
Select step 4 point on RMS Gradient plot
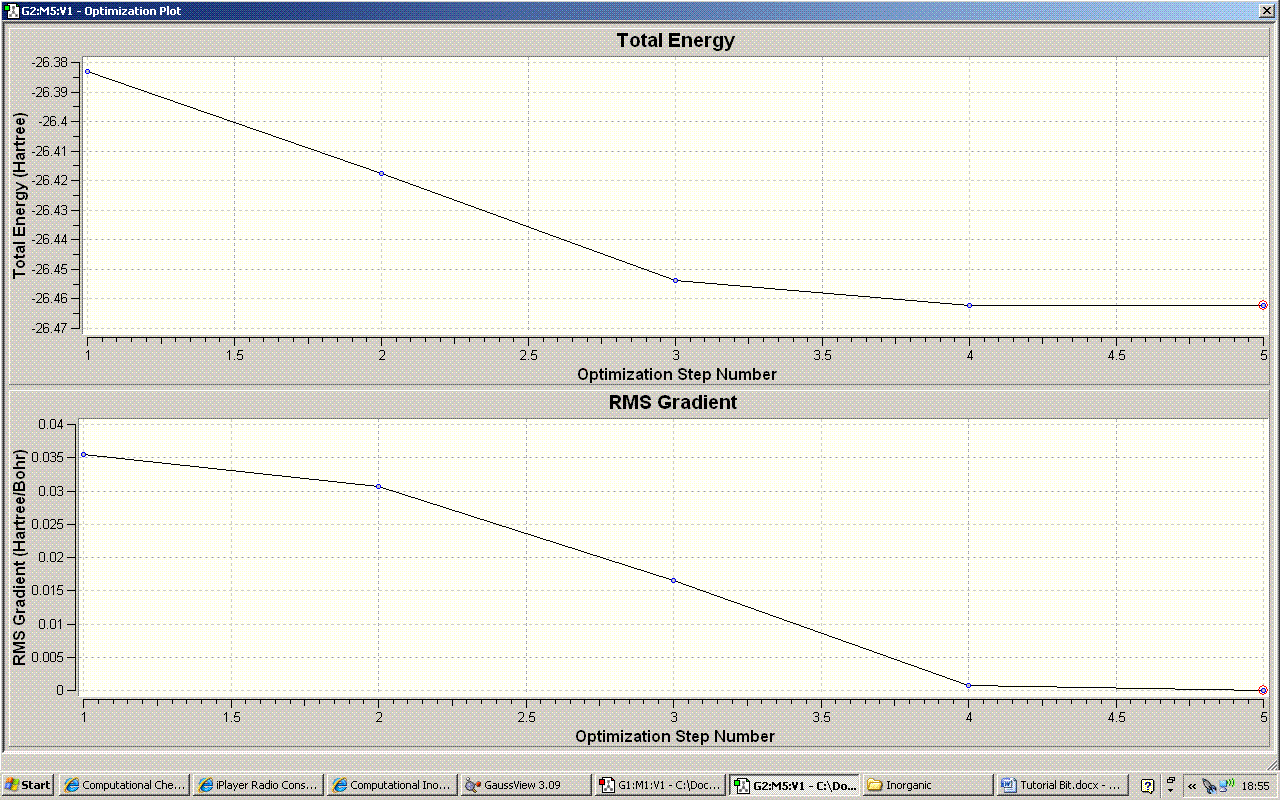tap(968, 686)
